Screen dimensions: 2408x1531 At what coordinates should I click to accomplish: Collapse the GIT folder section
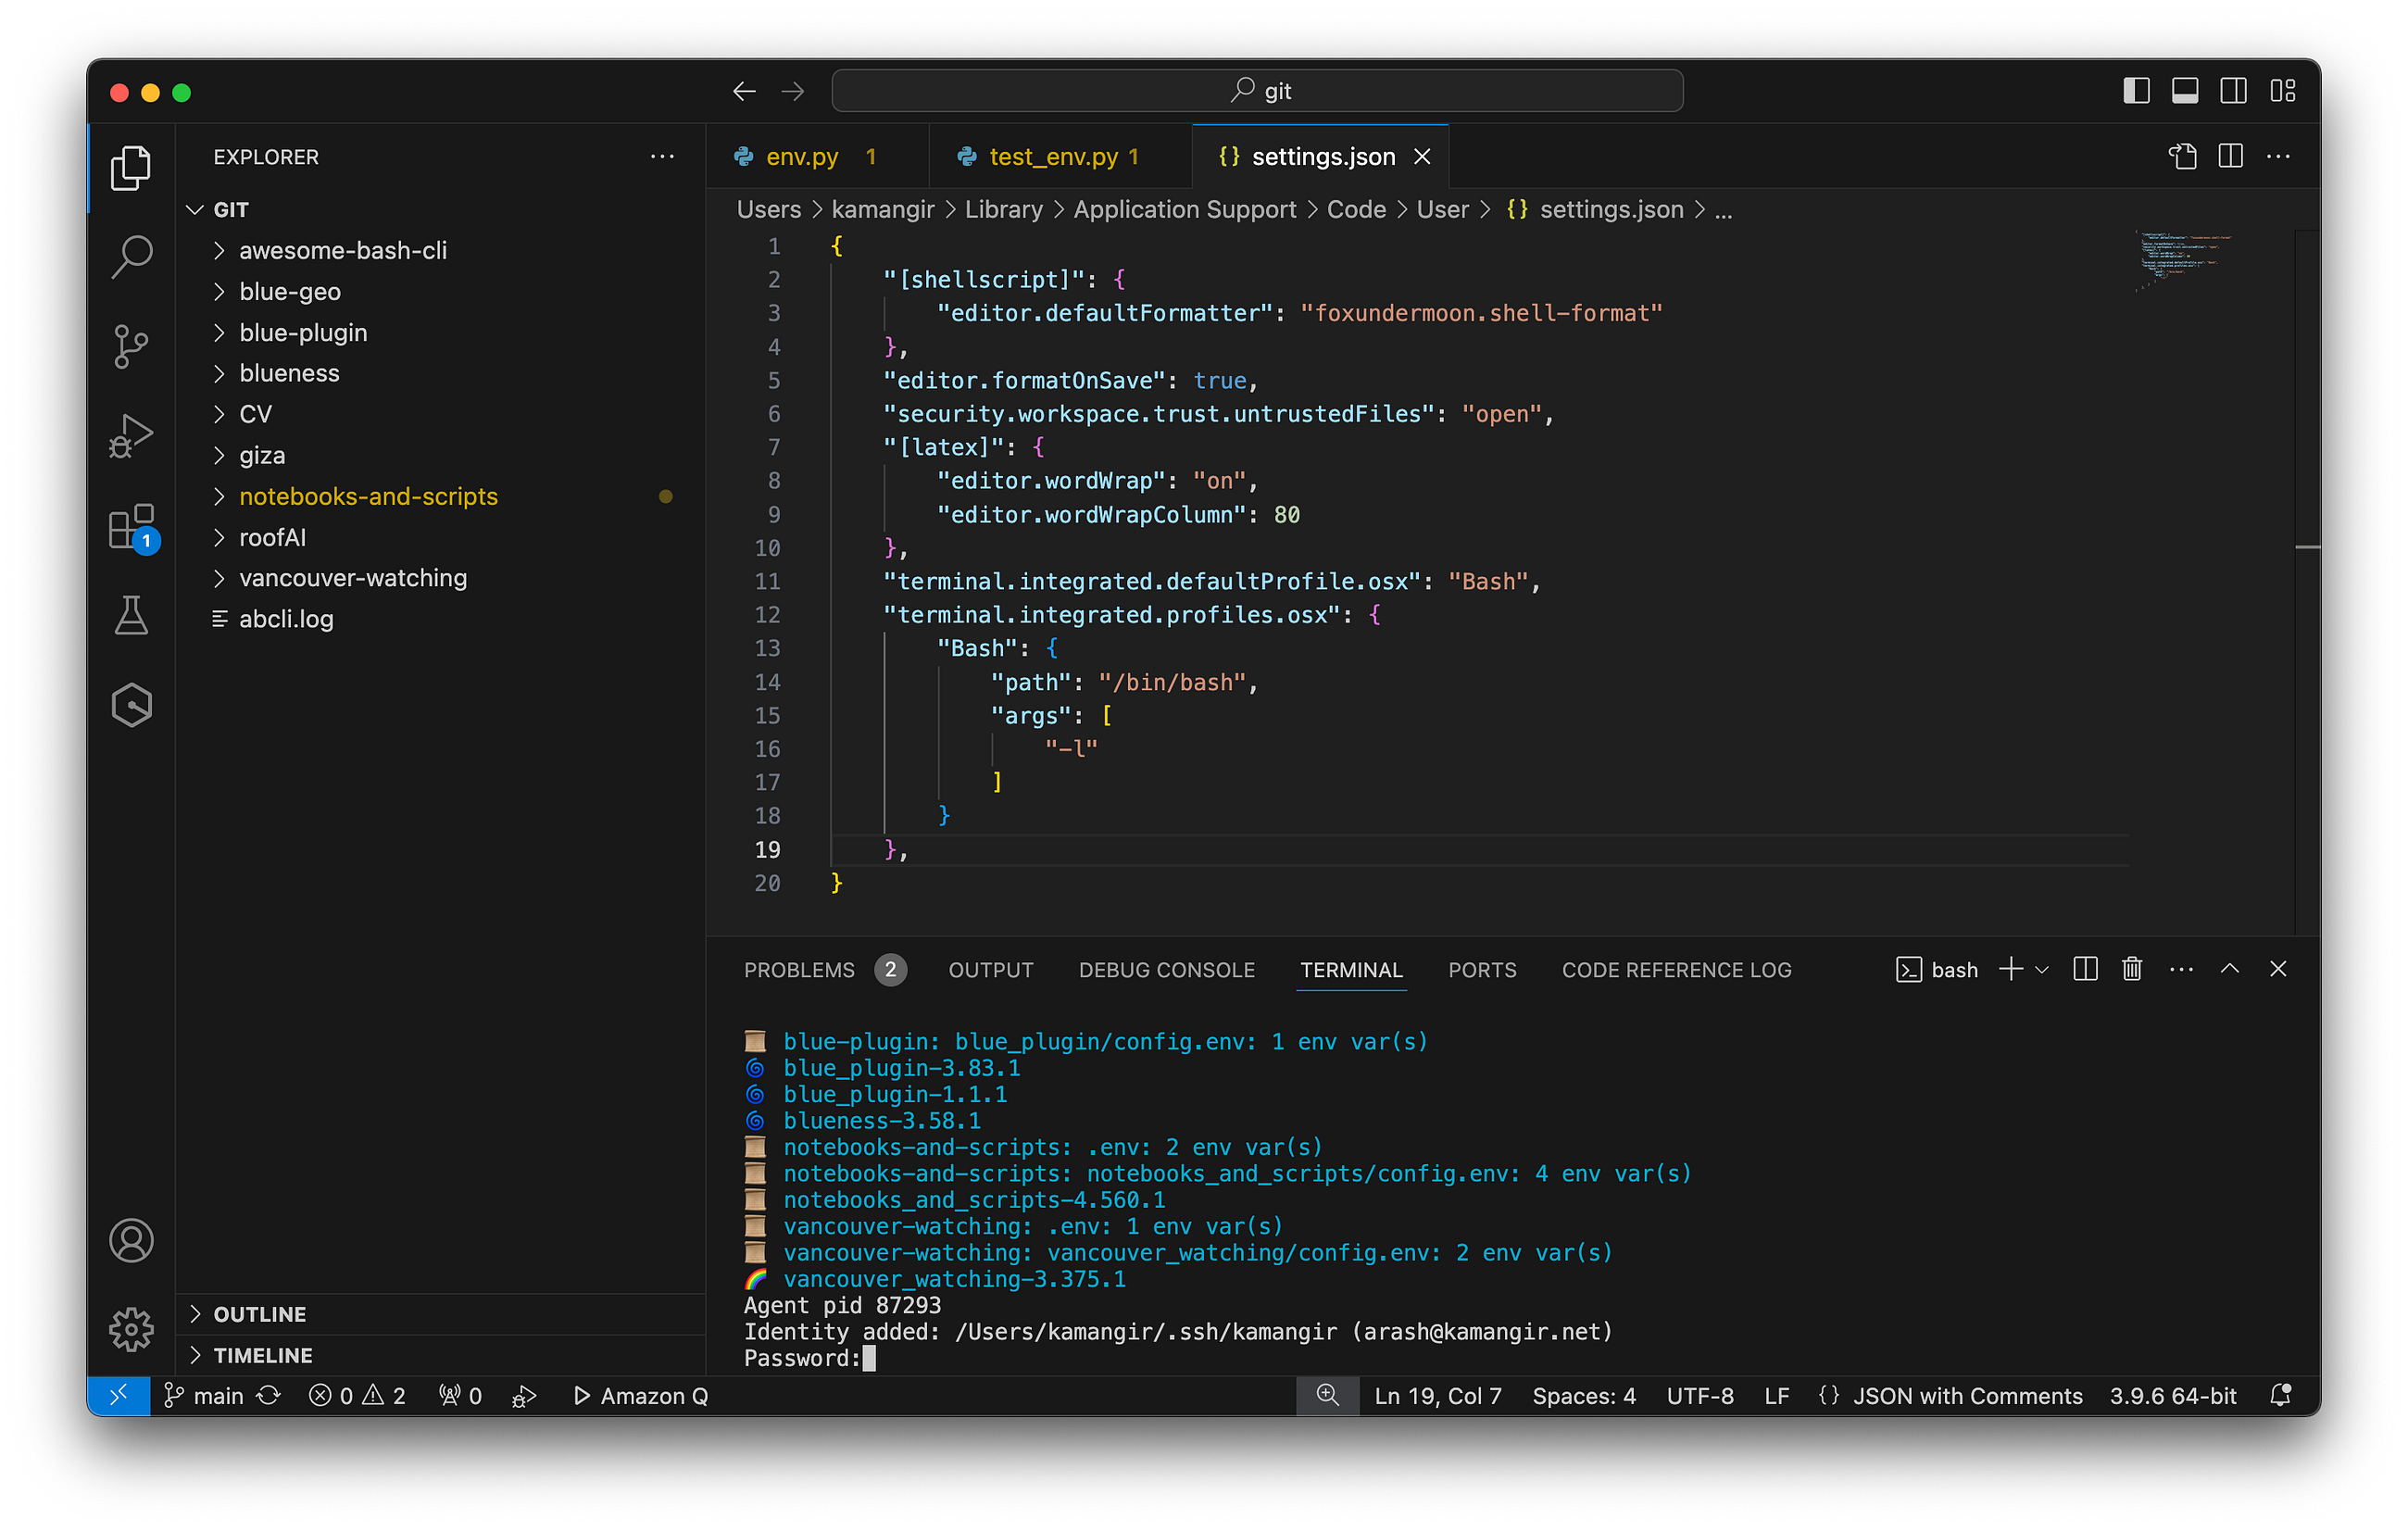pyautogui.click(x=439, y=210)
